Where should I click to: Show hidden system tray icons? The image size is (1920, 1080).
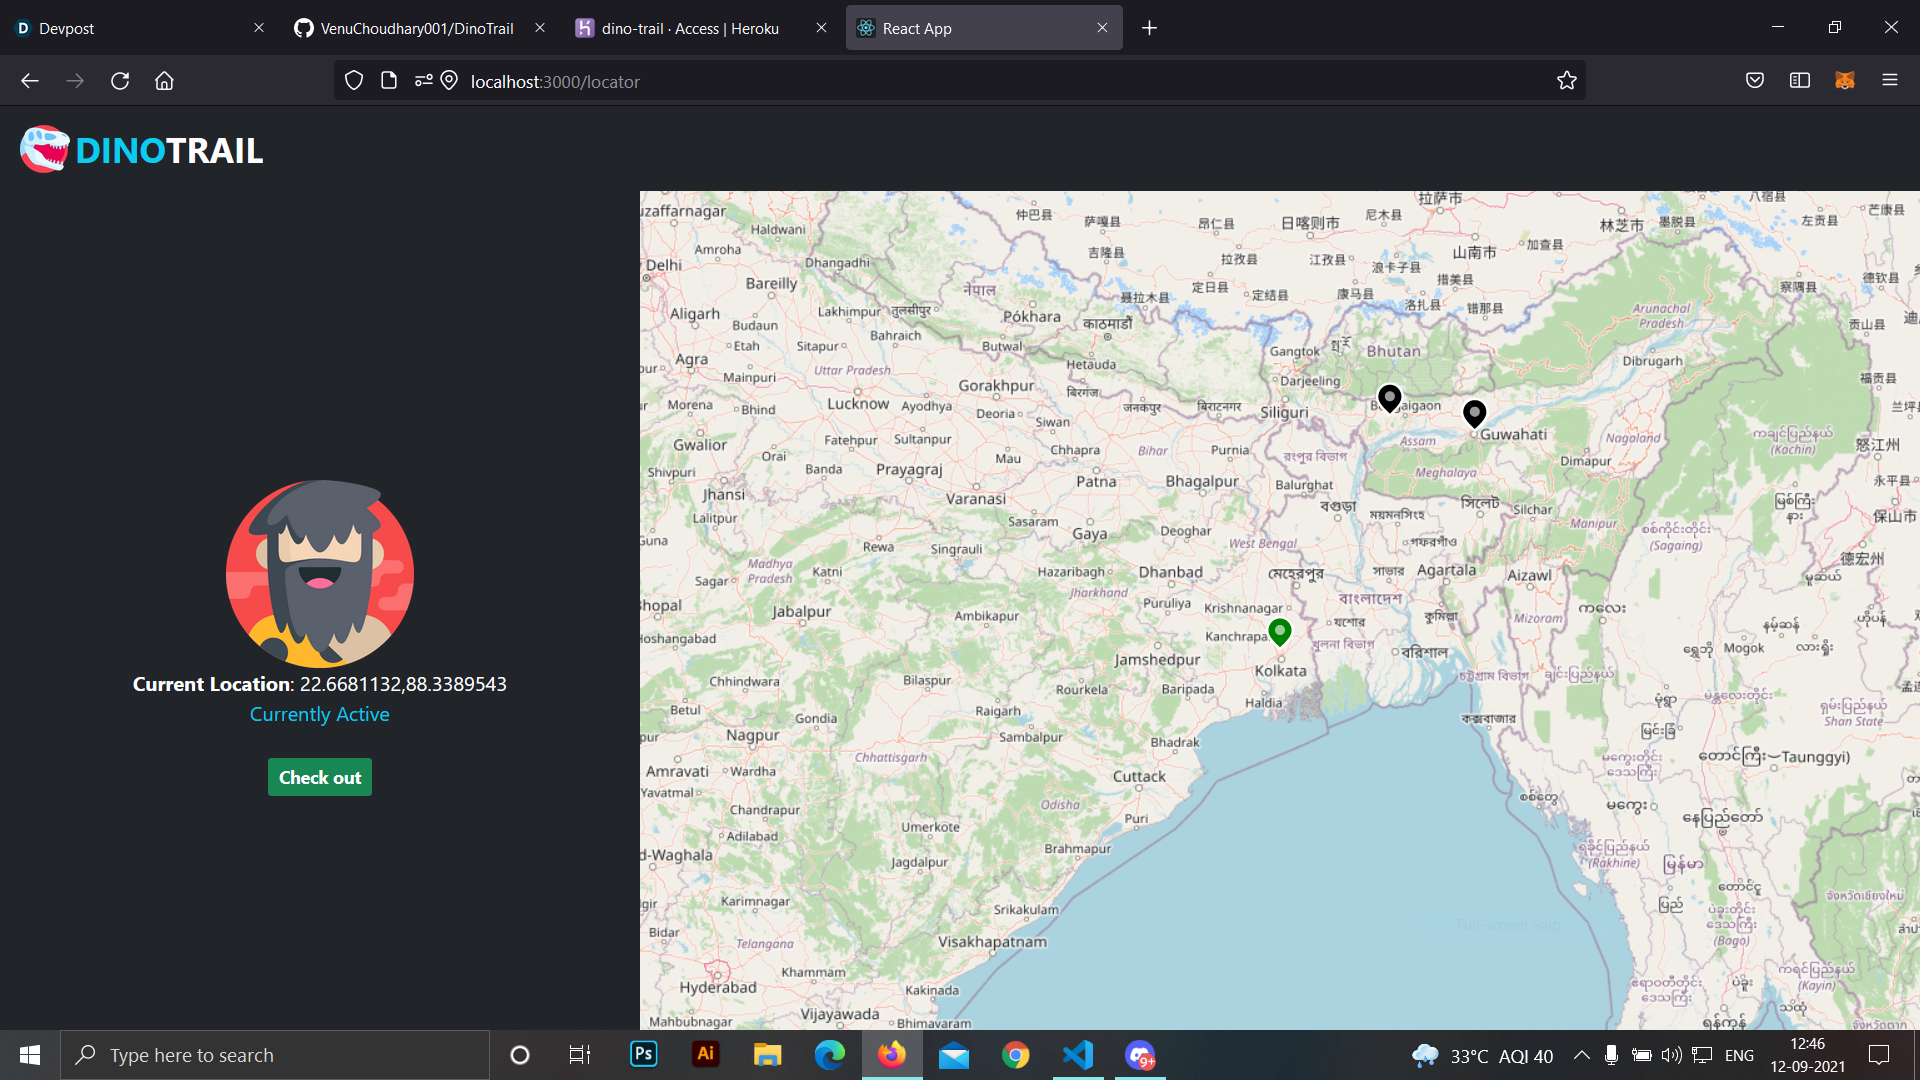pos(1581,1055)
